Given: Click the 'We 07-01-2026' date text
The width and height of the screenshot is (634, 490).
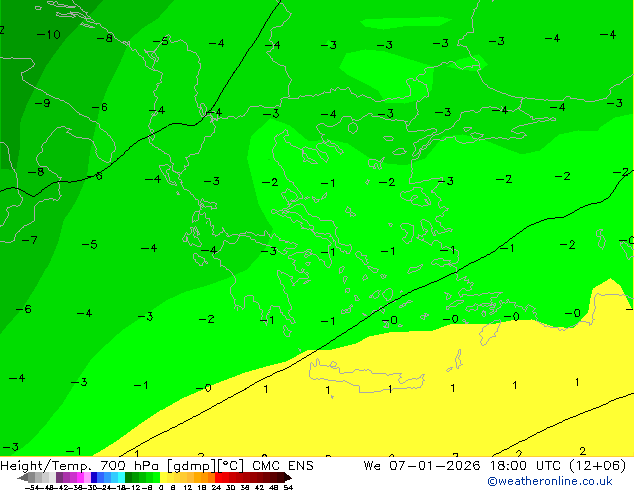Looking at the screenshot, I should [x=422, y=466].
